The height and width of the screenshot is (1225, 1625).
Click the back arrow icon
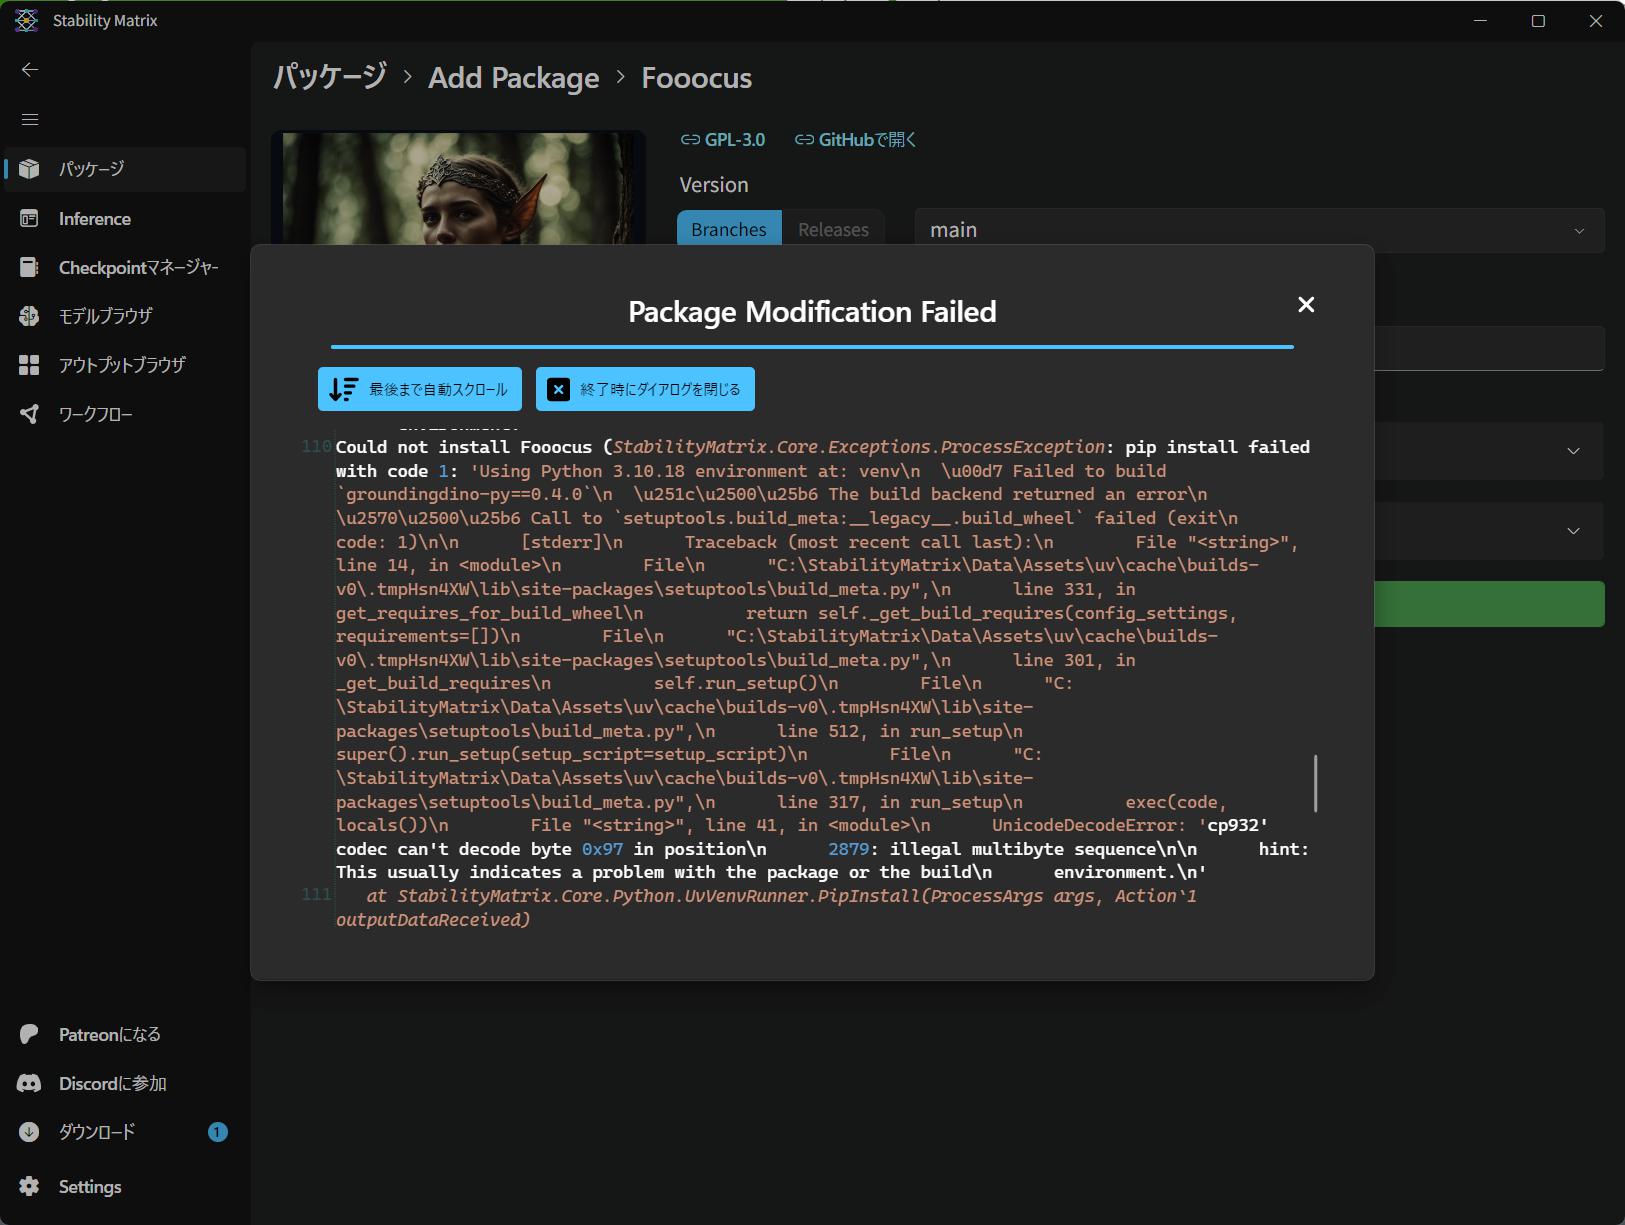(30, 69)
